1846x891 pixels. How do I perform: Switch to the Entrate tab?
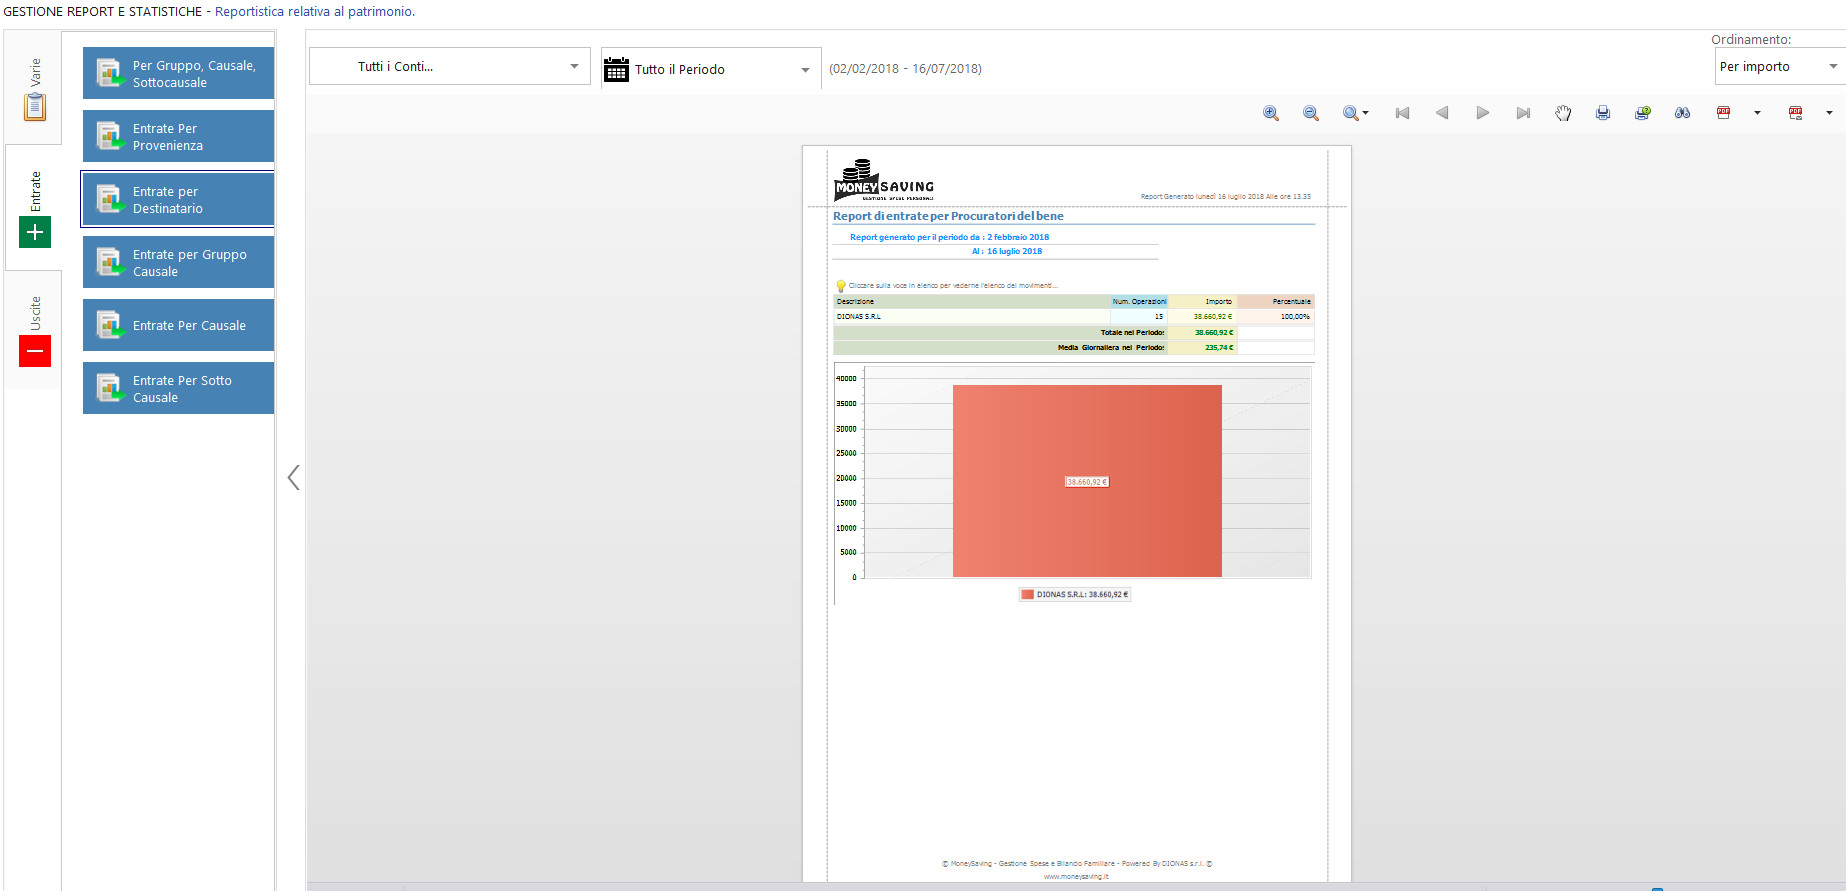click(x=35, y=208)
